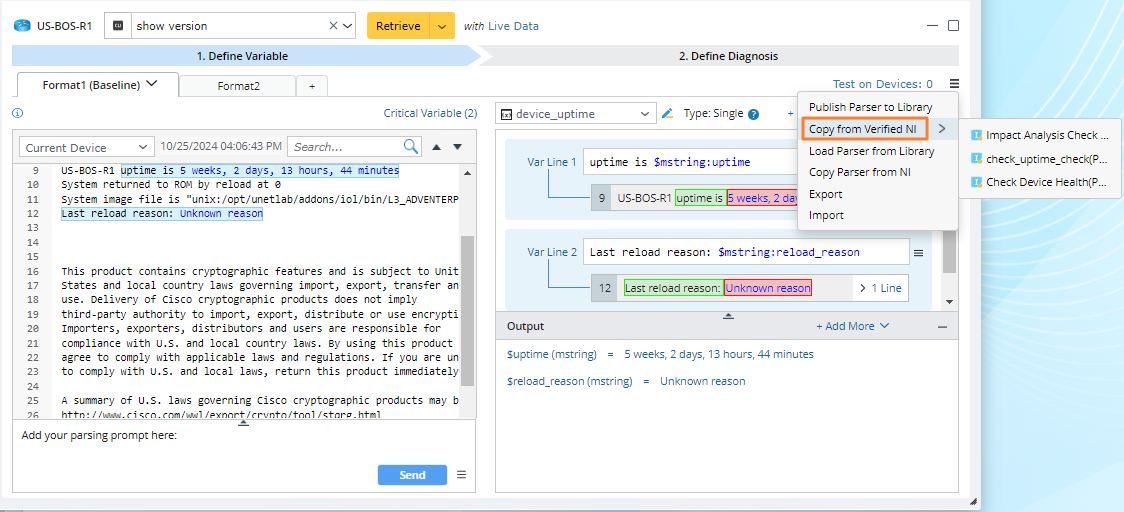Click the info icon above device output
This screenshot has width=1124, height=512.
pos(17,114)
